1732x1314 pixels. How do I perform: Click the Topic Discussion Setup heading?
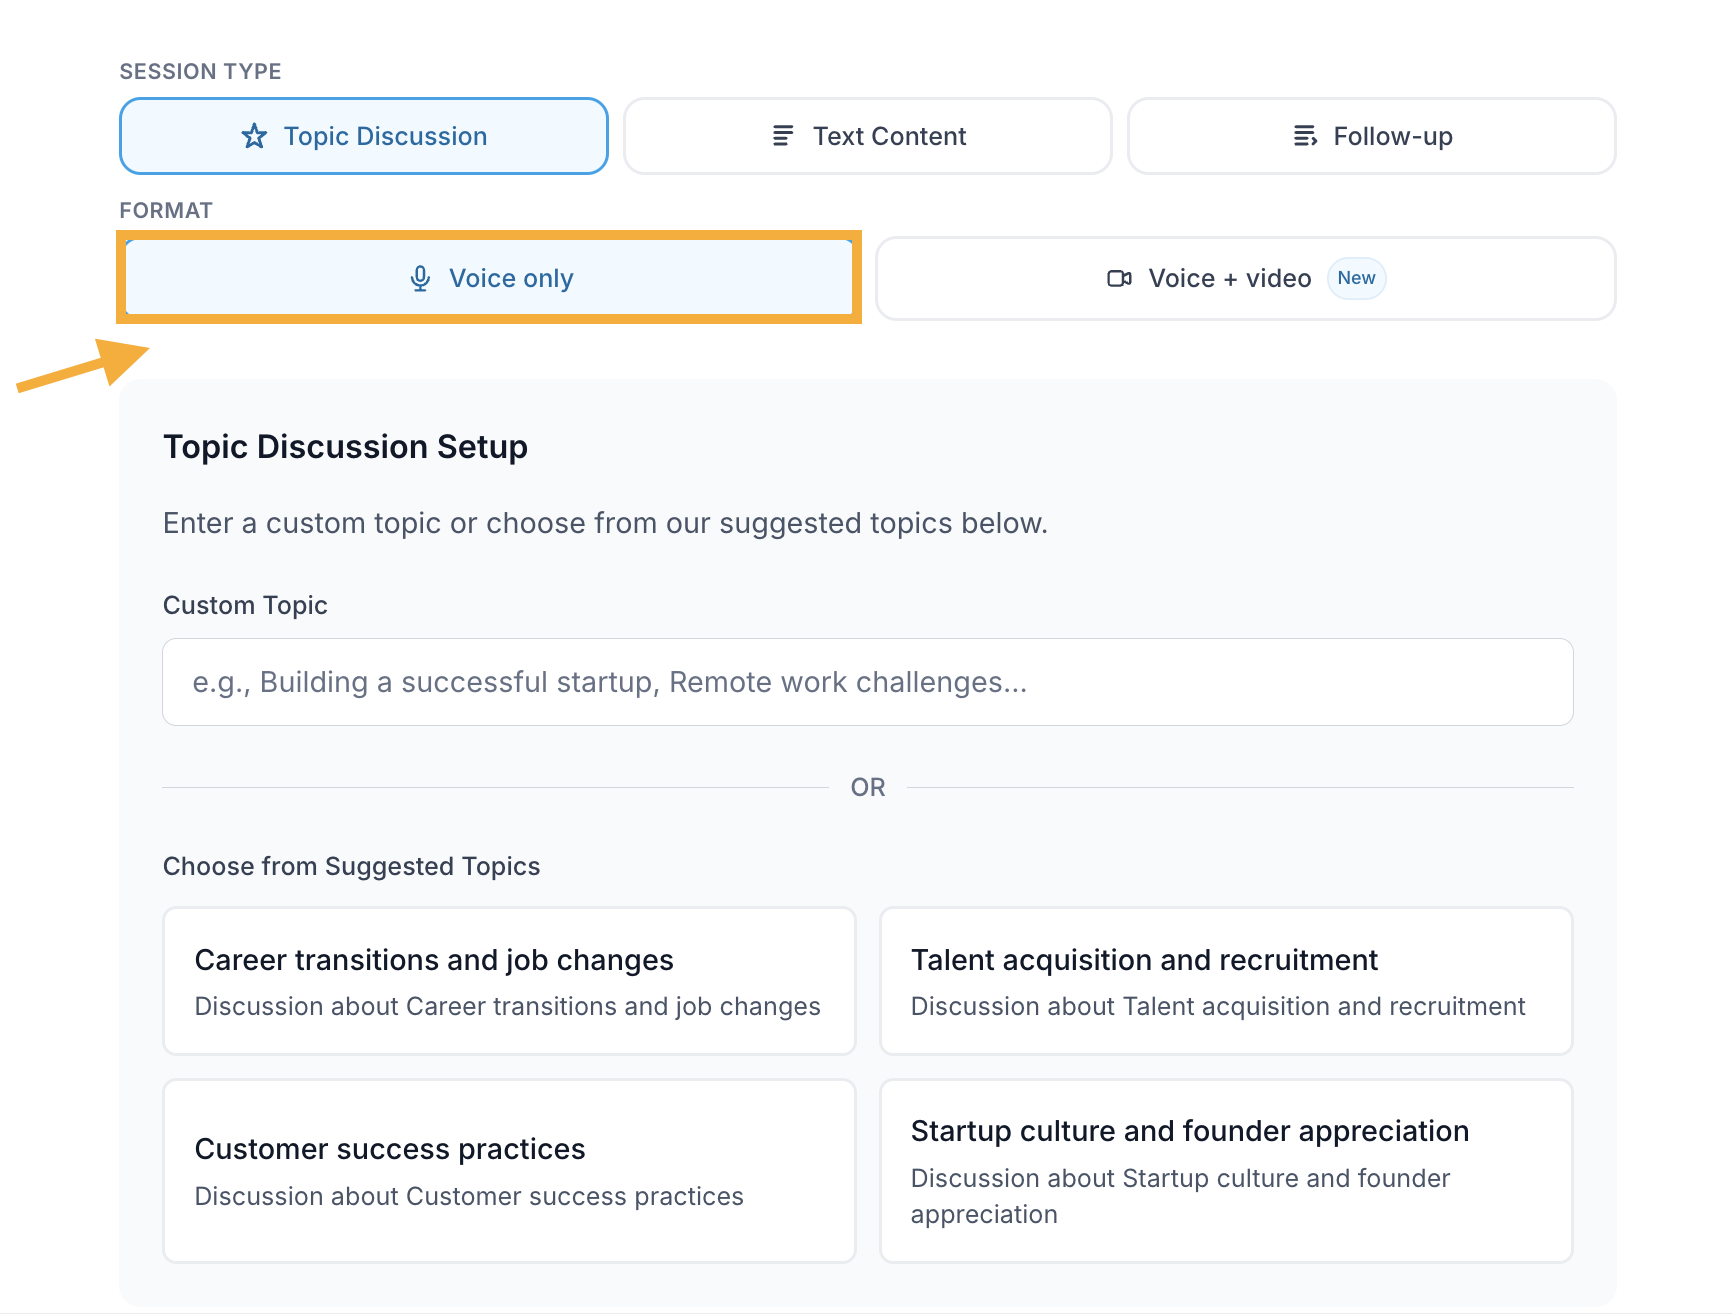346,447
